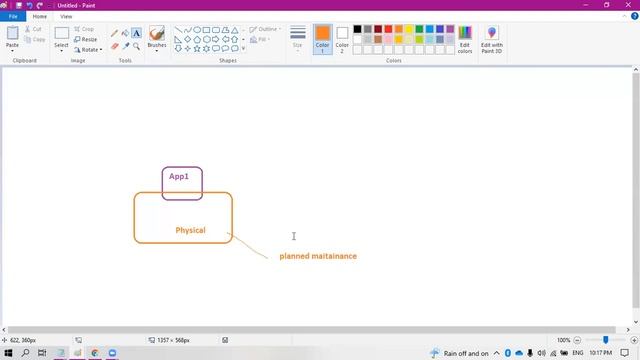Click the Zoom out minus button
640x360 pixels.
tap(577, 340)
